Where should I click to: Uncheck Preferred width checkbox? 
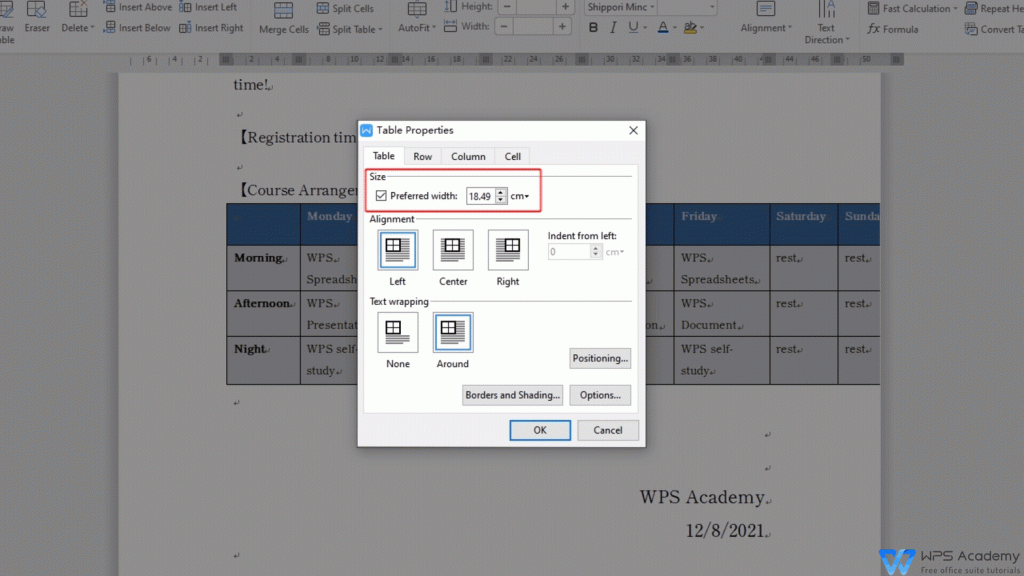tap(381, 196)
